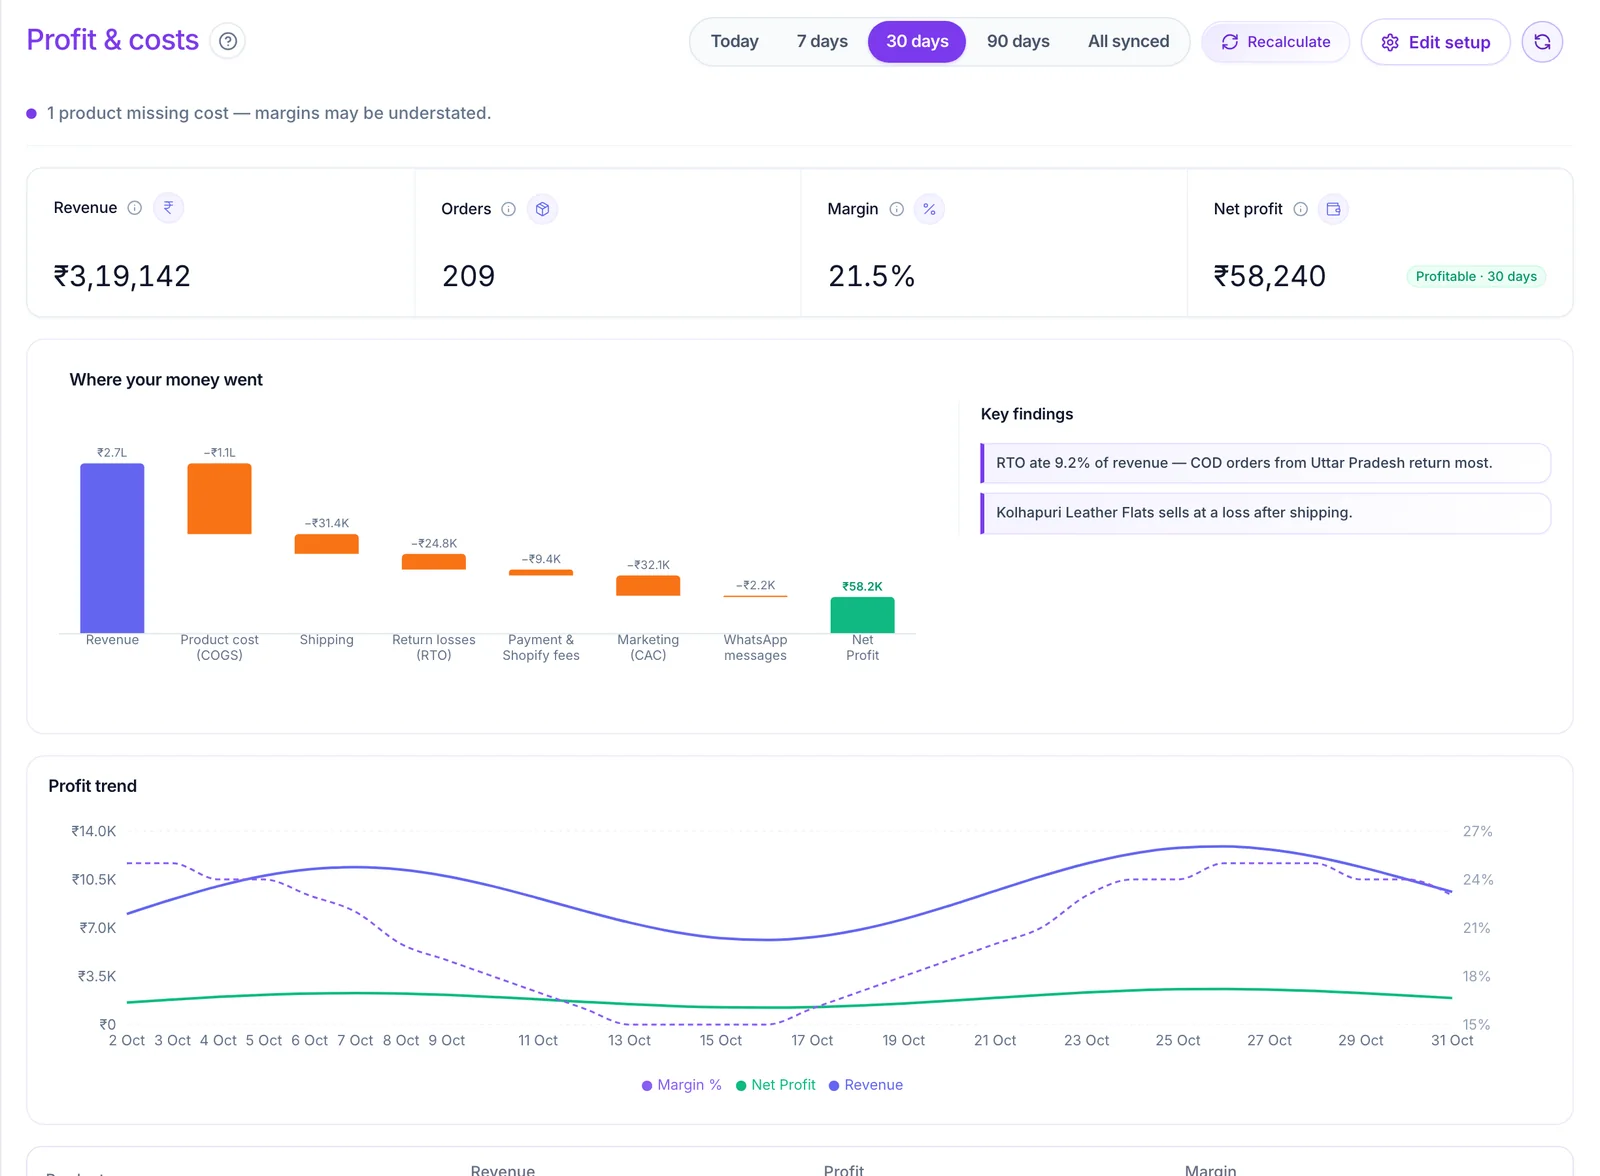
Task: Choose the All synced range
Action: 1128,42
